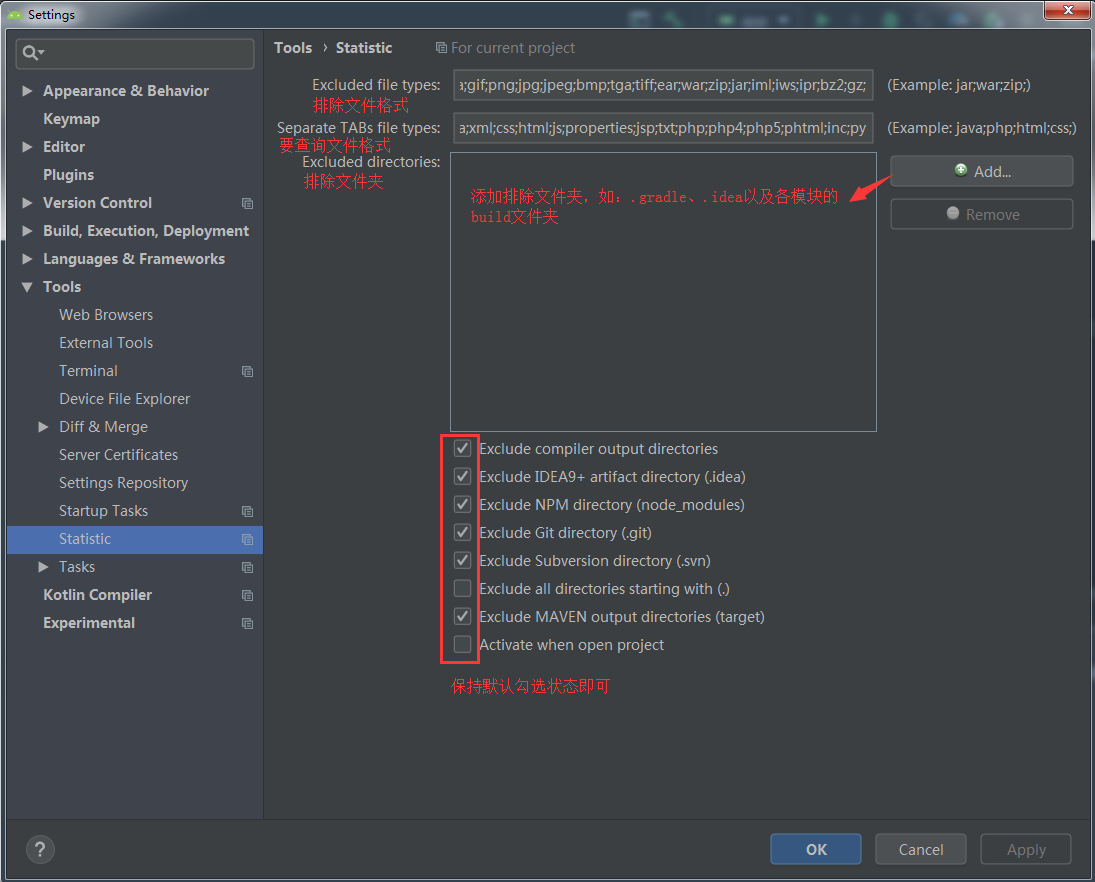This screenshot has width=1095, height=882.
Task: Click the icon next to Kotlin Compiler
Action: (247, 594)
